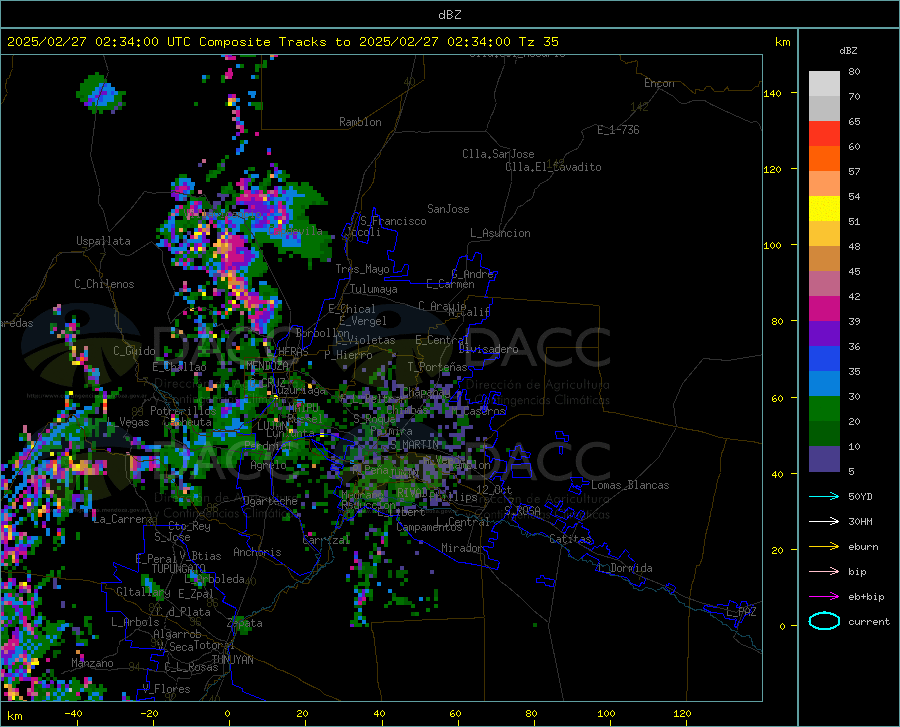Click the 'L_Asuncion' map label
Screen dimensions: 900x727
coord(500,233)
